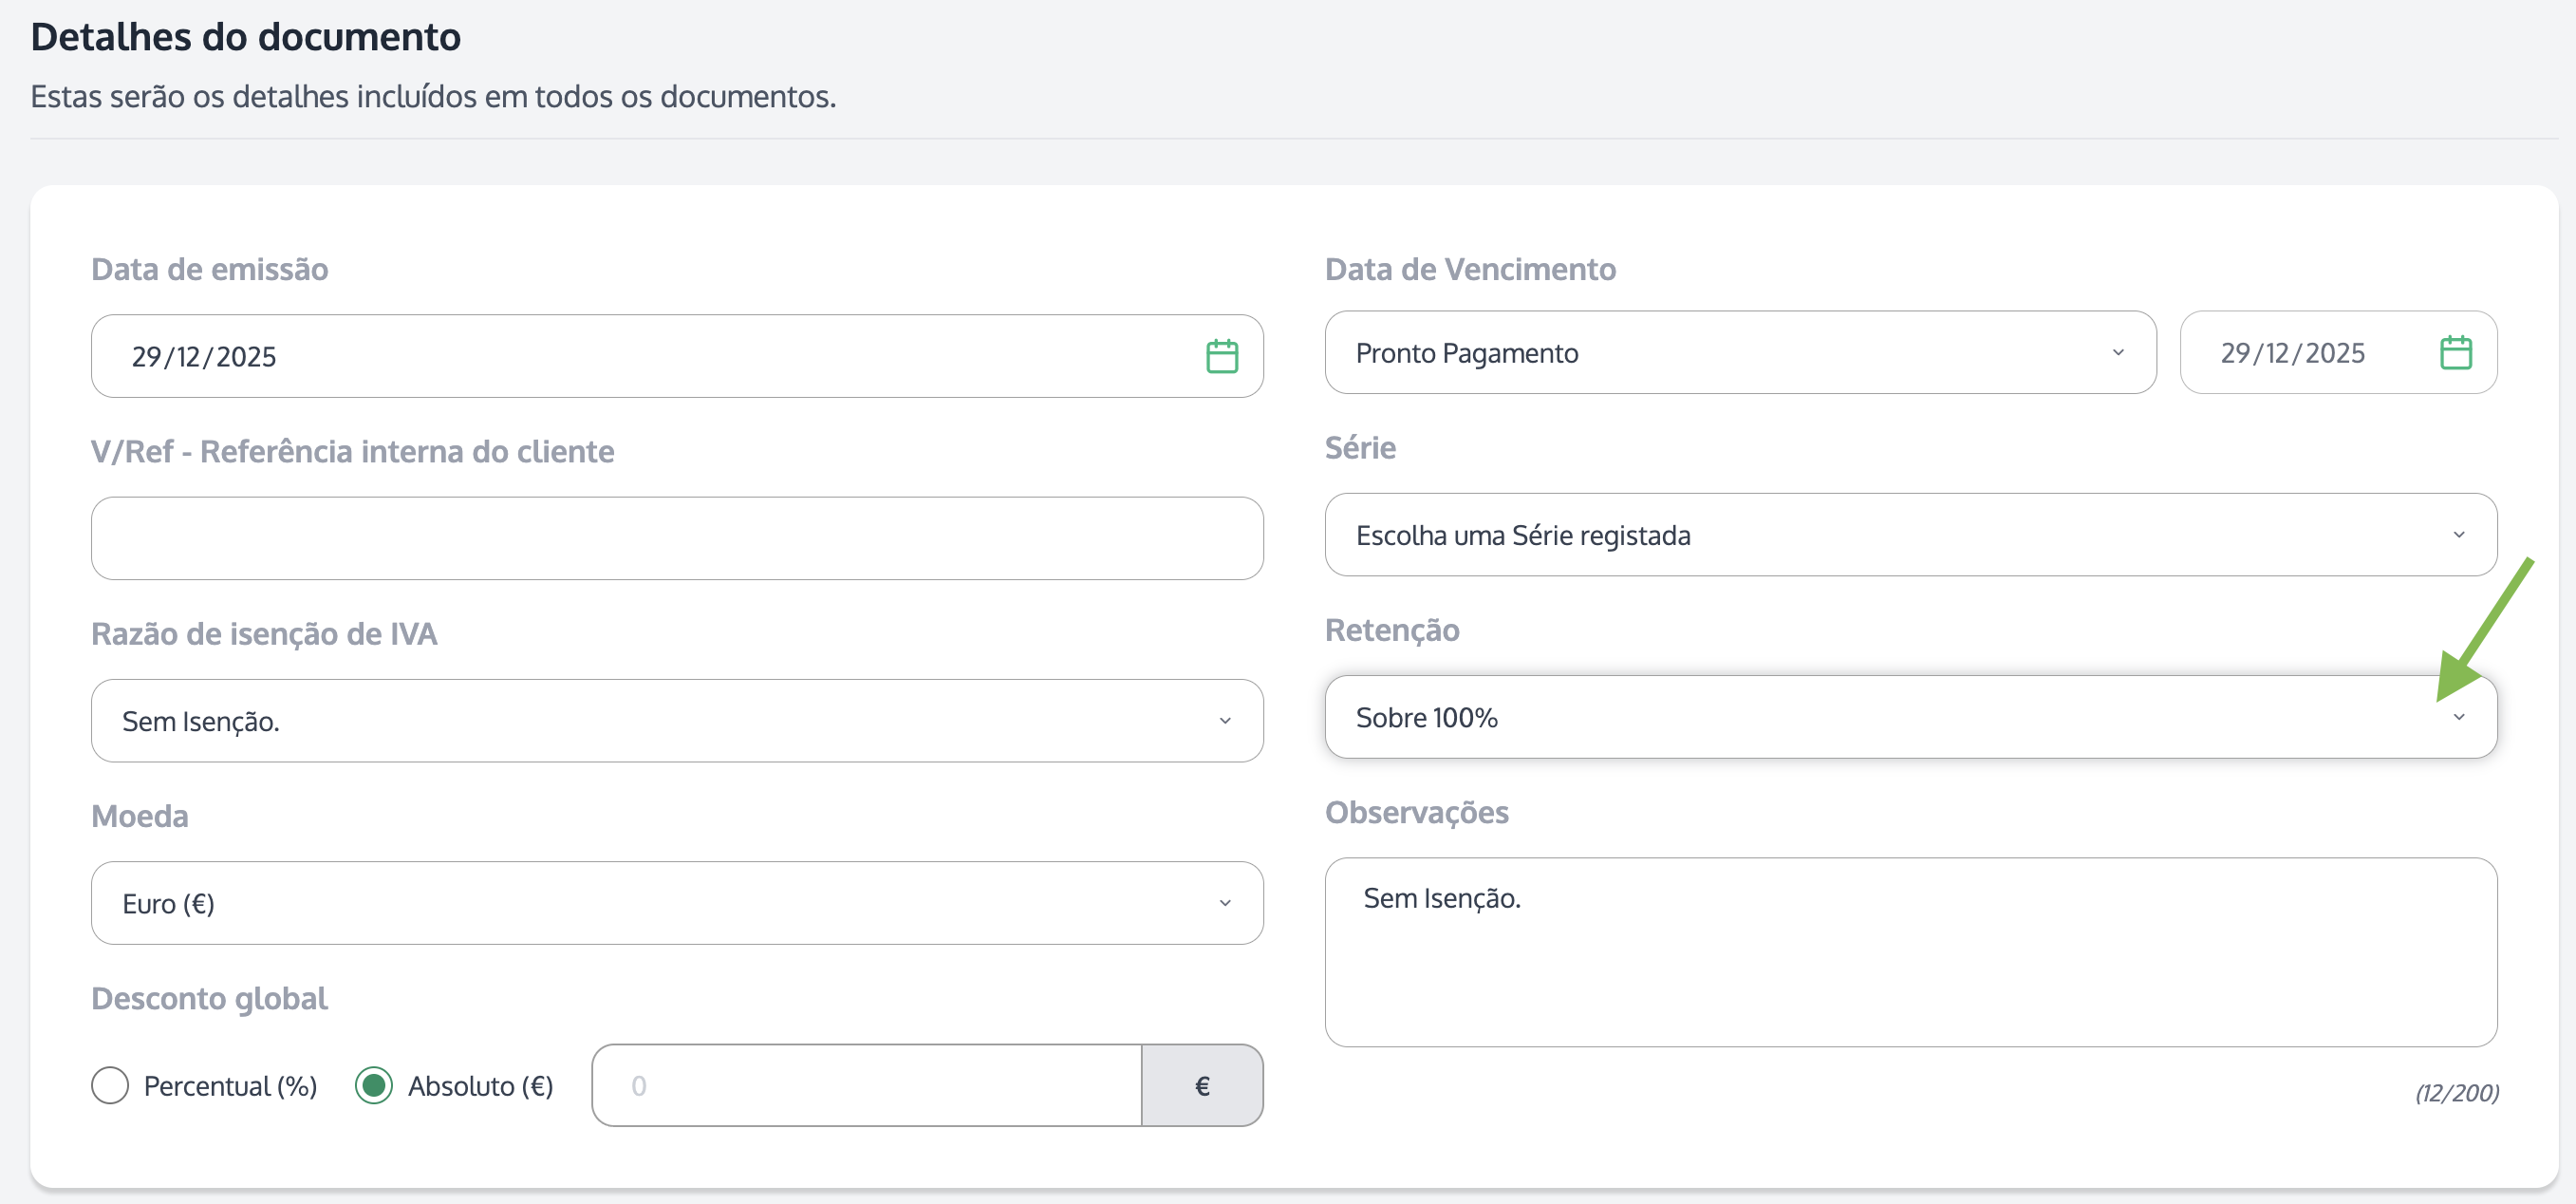This screenshot has width=2576, height=1204.
Task: Focus the V/Ref client reference input
Action: [677, 539]
